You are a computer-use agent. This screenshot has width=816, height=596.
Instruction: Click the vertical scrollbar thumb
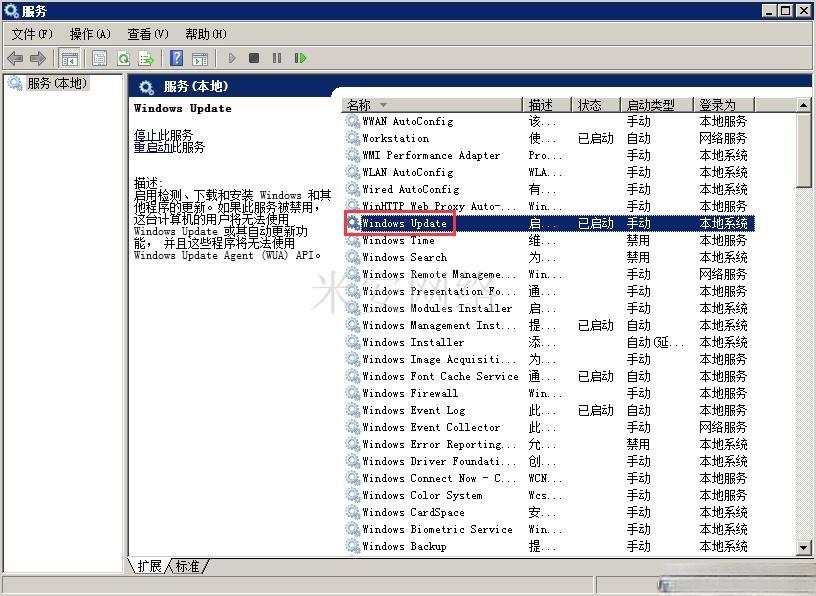tap(804, 150)
